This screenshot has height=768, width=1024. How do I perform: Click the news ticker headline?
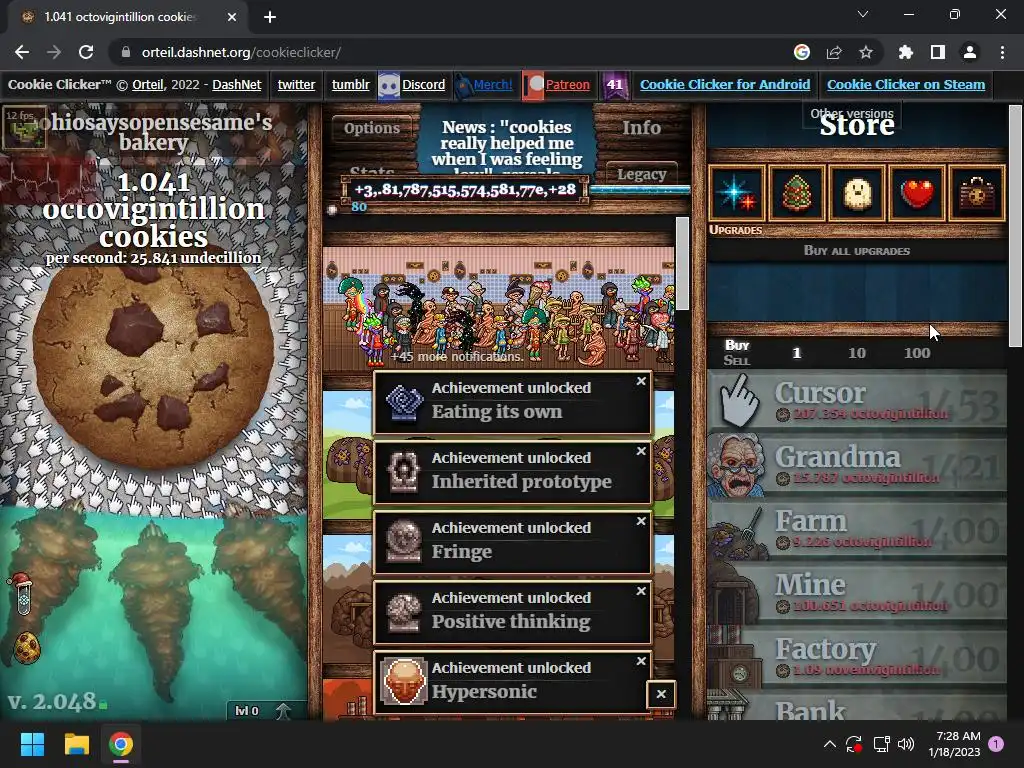506,144
